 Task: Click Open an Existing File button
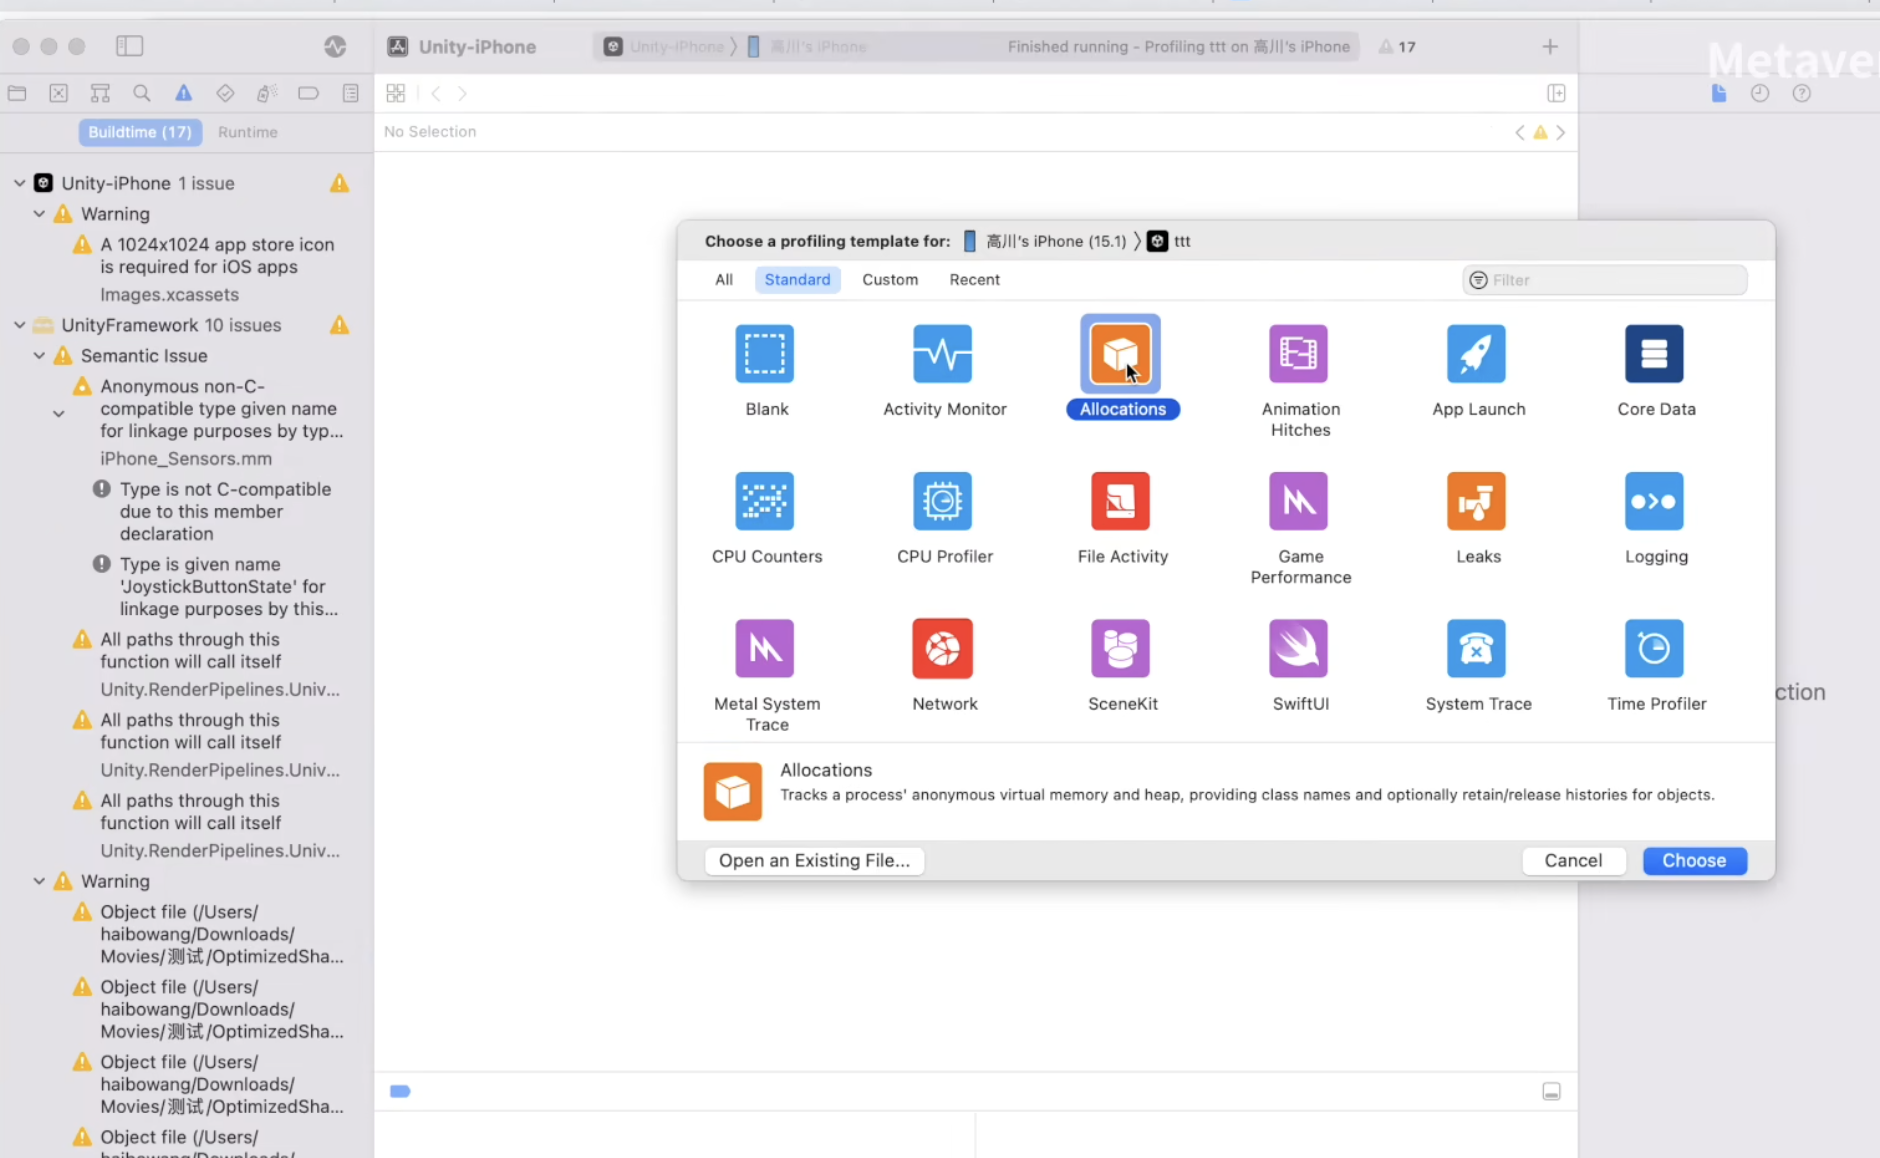tap(814, 860)
